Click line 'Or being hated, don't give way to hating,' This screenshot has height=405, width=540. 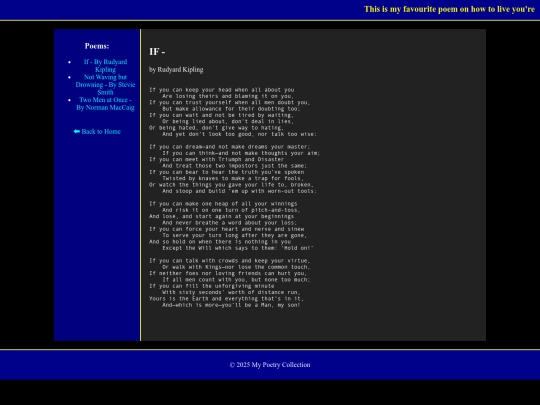point(217,128)
